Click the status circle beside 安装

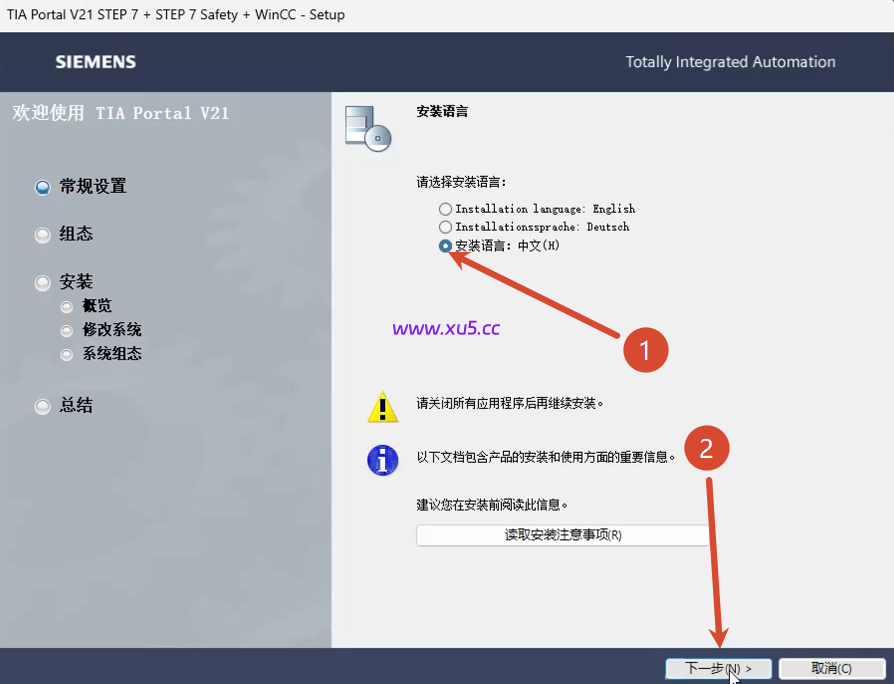[x=42, y=281]
